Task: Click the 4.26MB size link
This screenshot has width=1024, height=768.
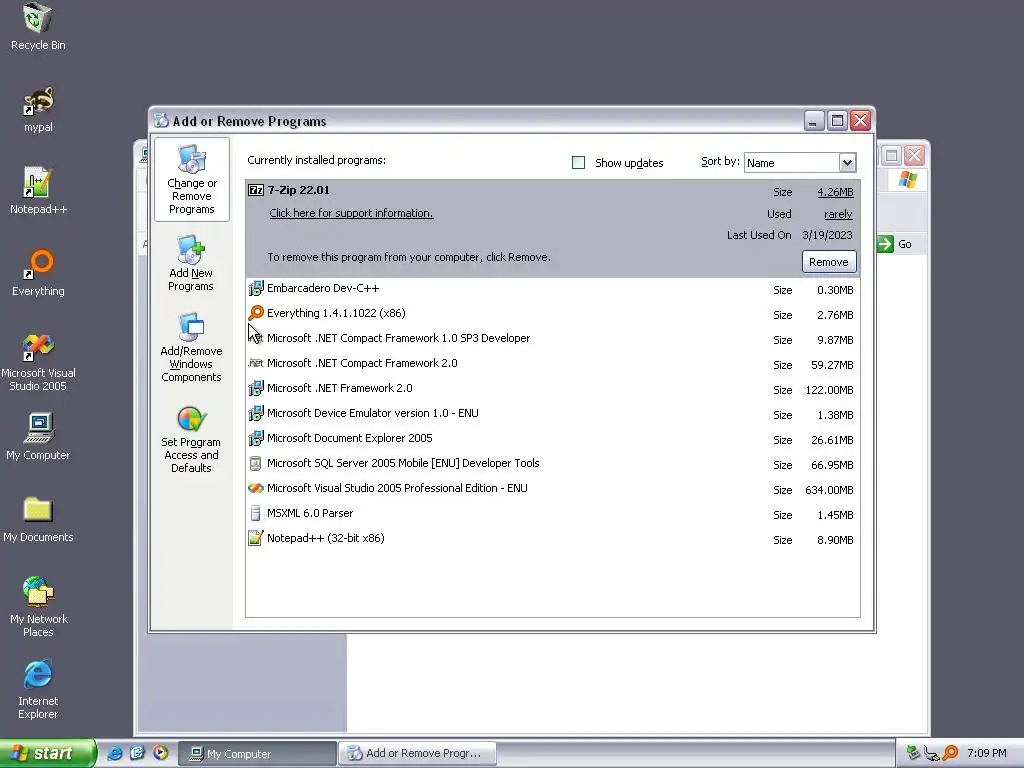Action: tap(835, 192)
